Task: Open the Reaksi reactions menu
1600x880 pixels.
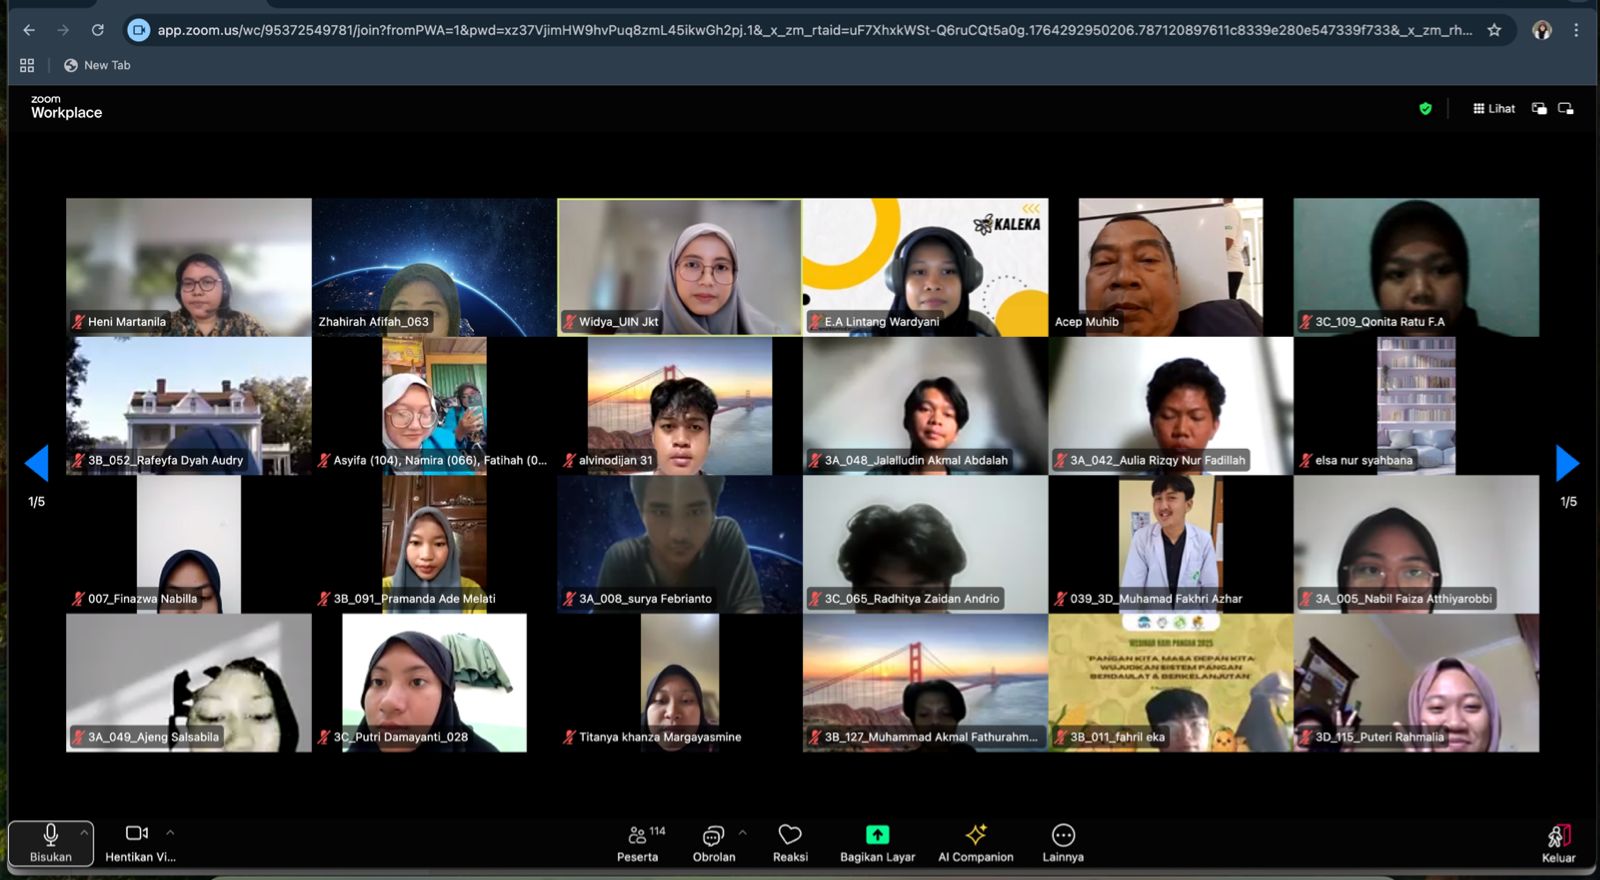Action: [x=790, y=842]
